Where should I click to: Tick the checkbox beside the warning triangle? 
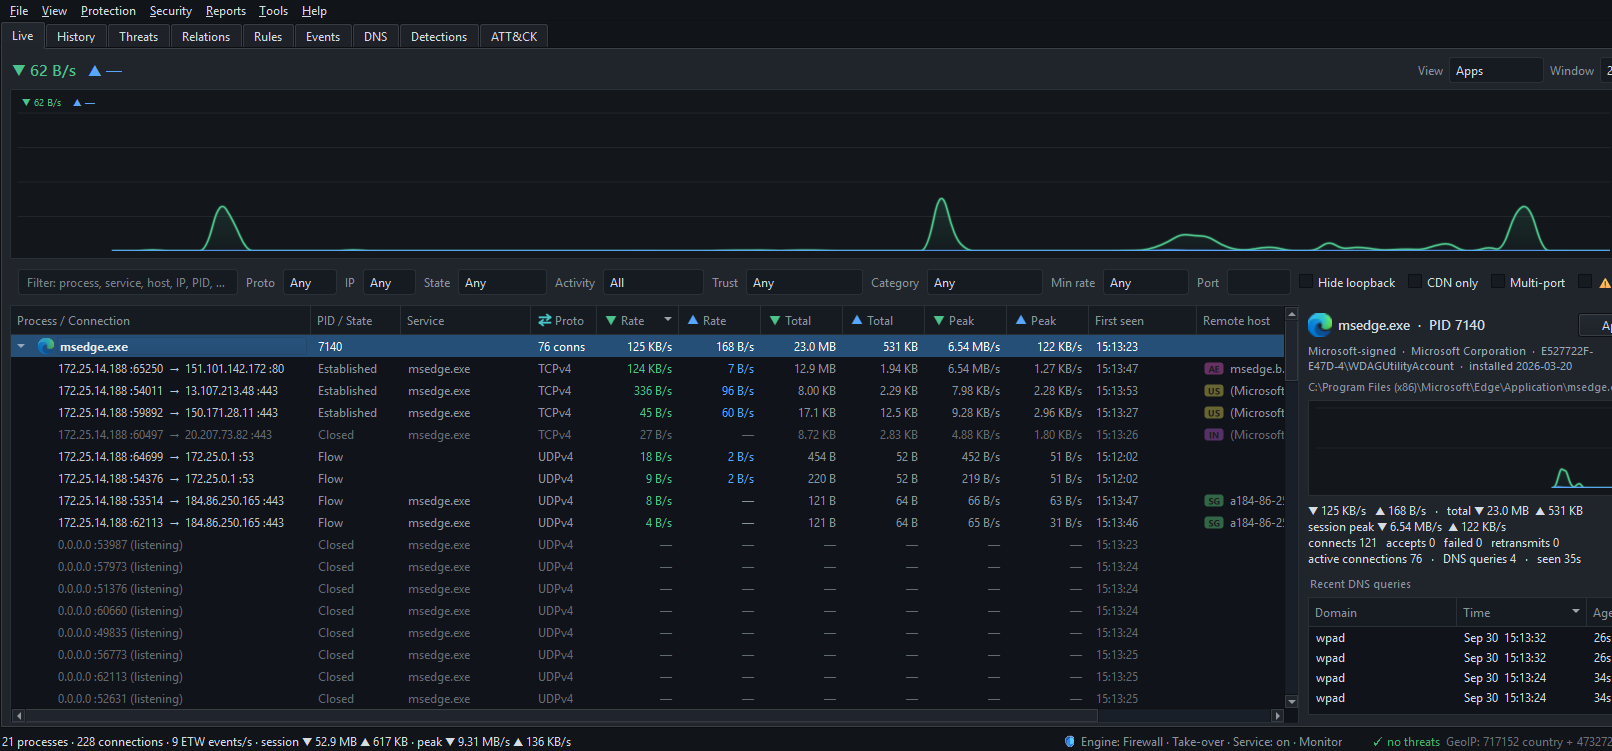(x=1585, y=282)
